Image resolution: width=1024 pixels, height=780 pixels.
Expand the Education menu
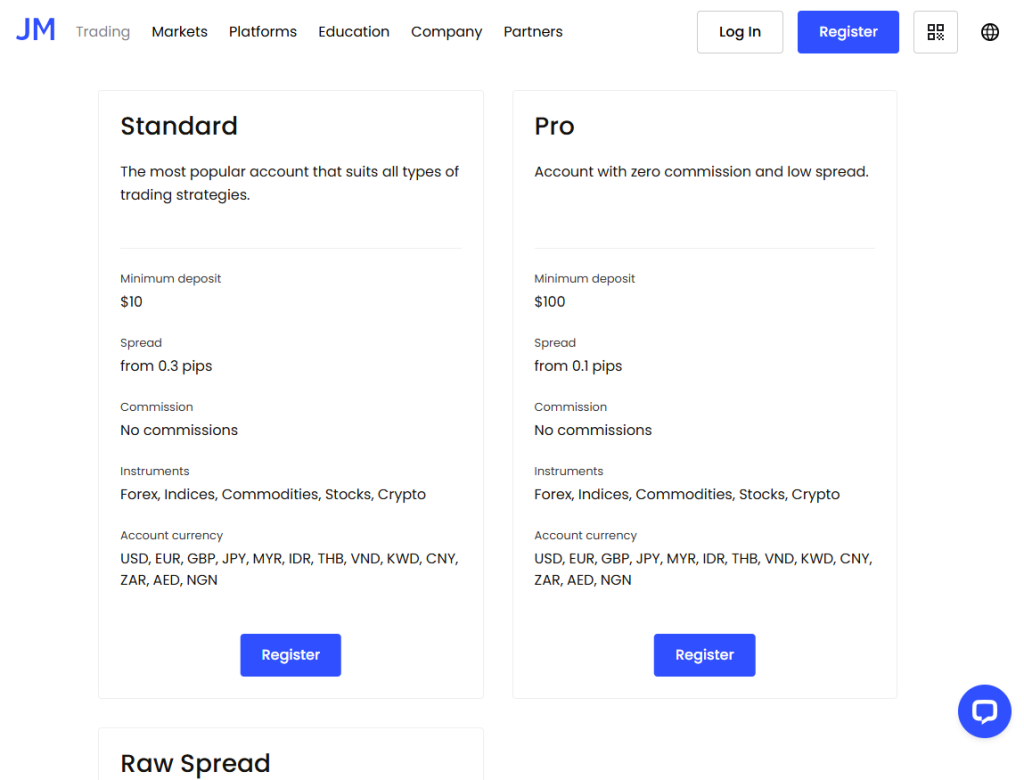tap(354, 32)
